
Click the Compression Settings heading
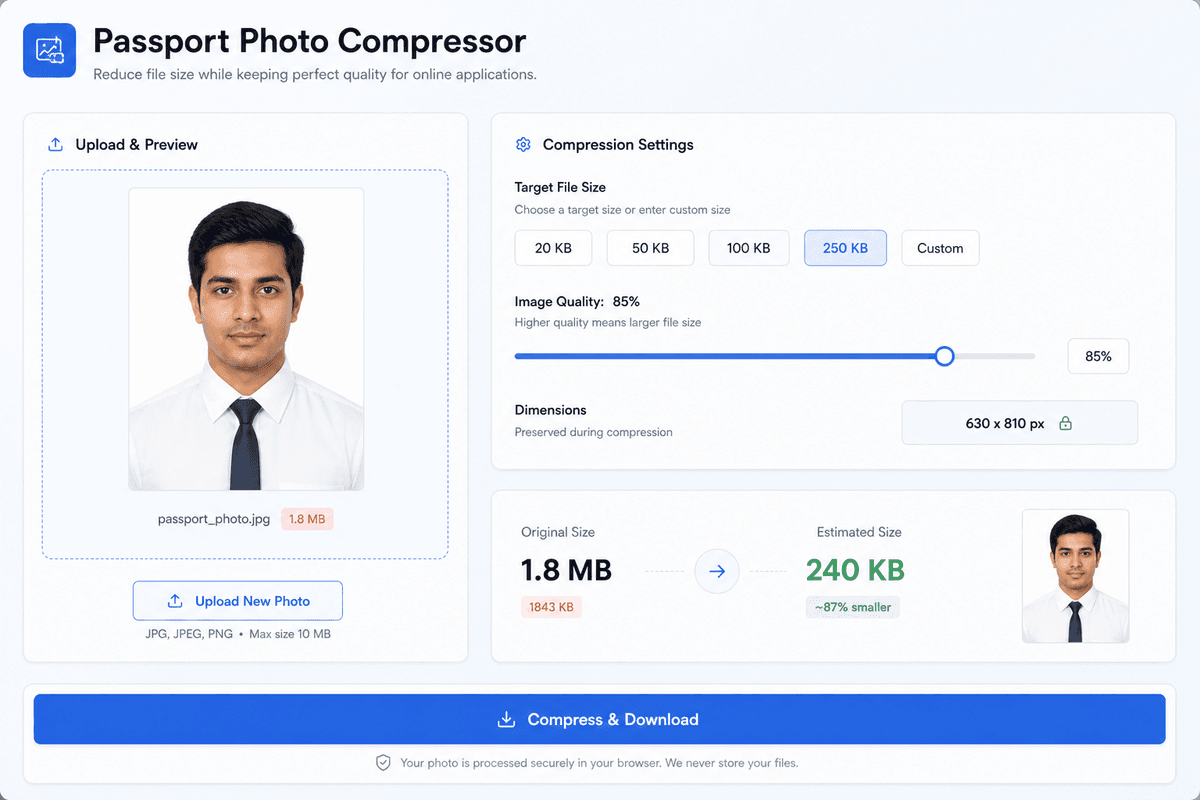[618, 145]
